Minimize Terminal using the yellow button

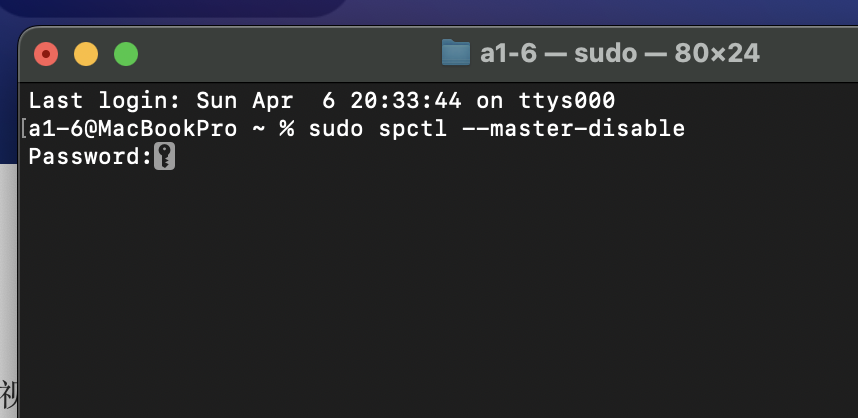pyautogui.click(x=86, y=54)
